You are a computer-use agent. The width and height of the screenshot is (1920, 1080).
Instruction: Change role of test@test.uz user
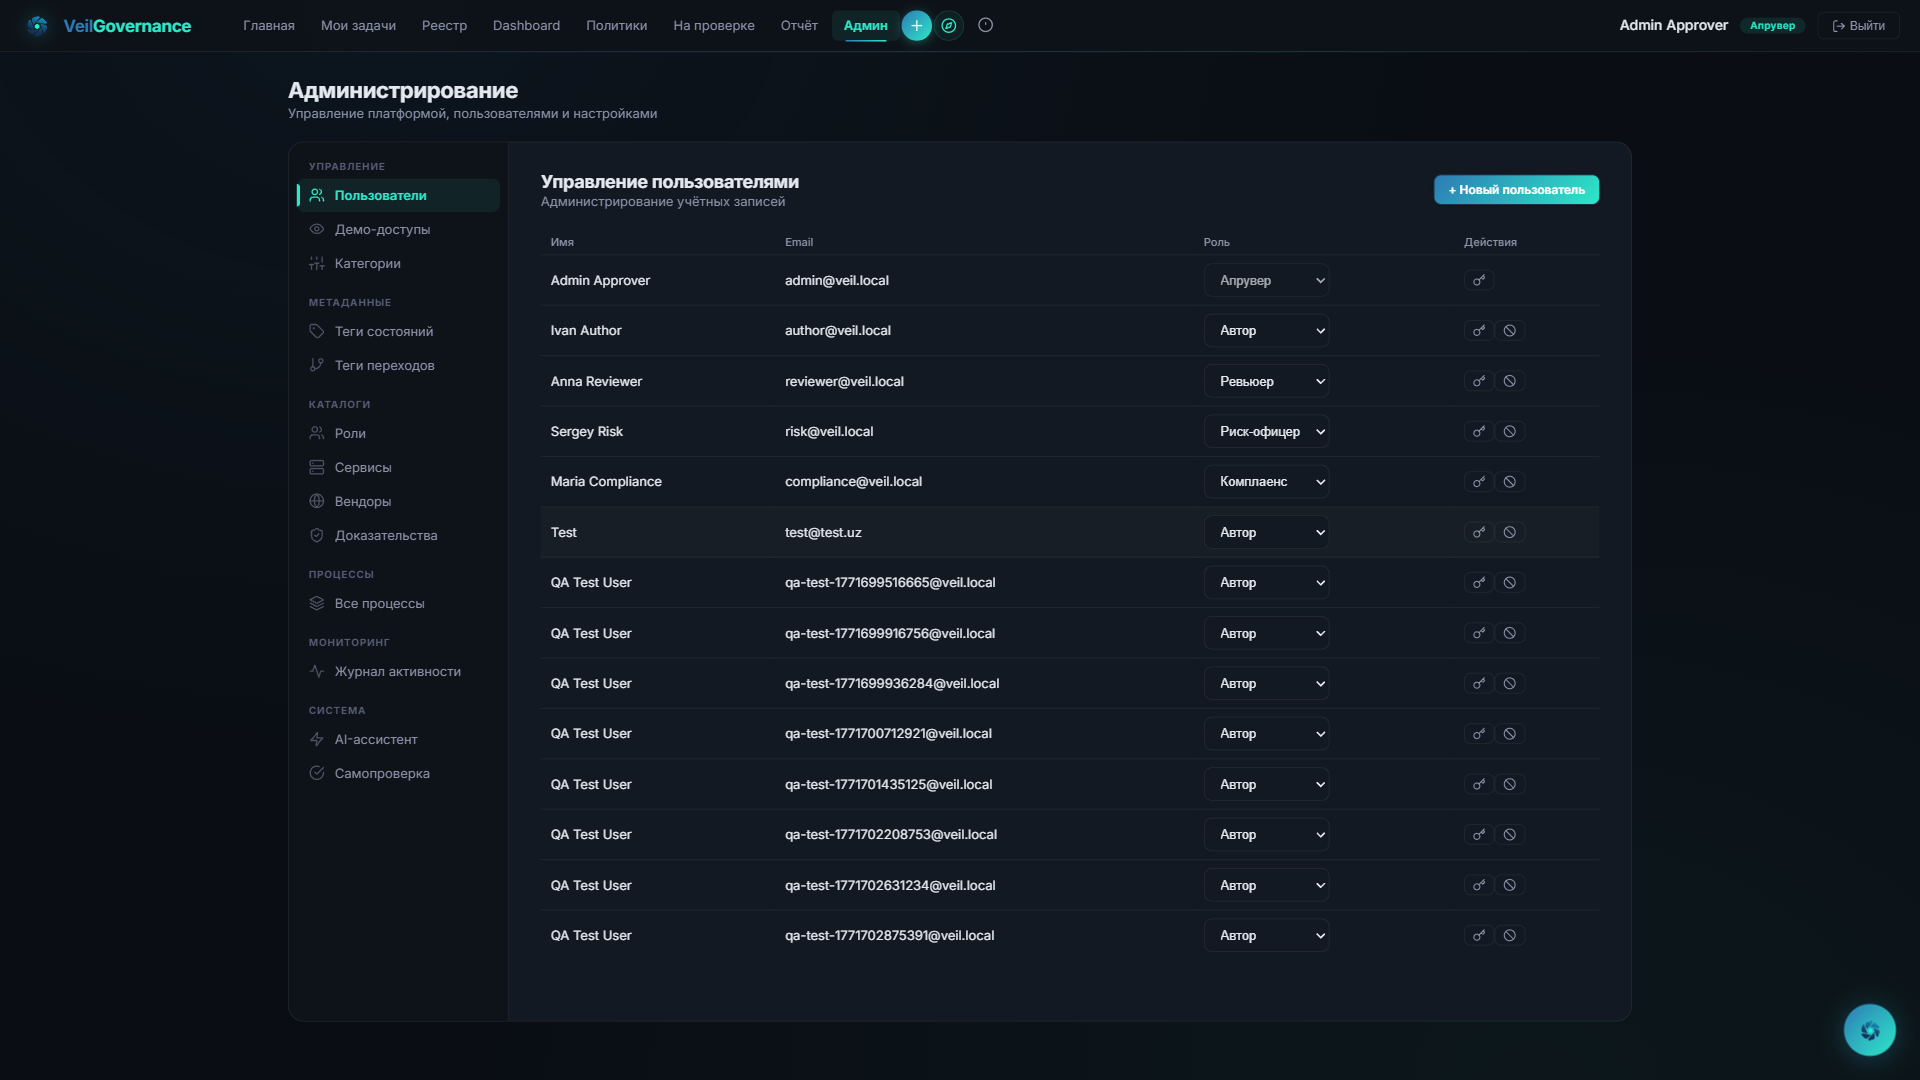[x=1266, y=532]
